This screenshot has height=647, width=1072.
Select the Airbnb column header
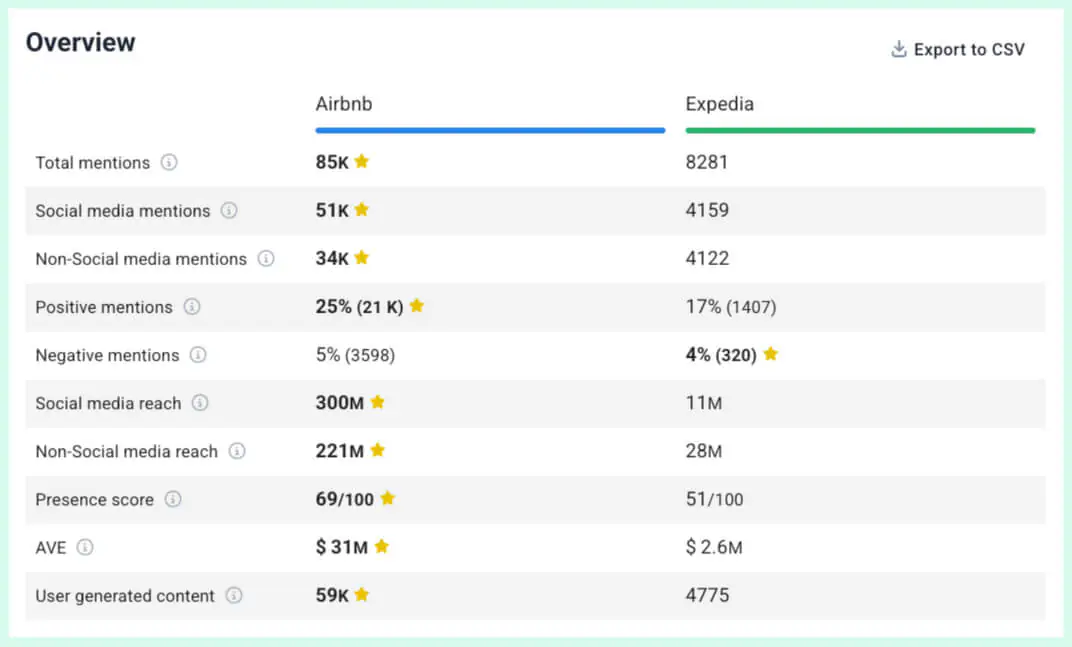pos(344,104)
